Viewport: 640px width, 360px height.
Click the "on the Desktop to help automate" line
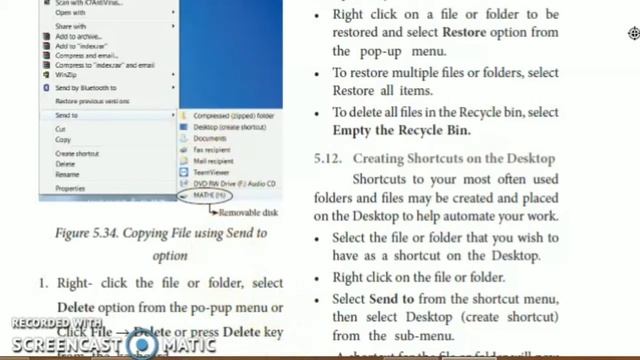(x=436, y=216)
